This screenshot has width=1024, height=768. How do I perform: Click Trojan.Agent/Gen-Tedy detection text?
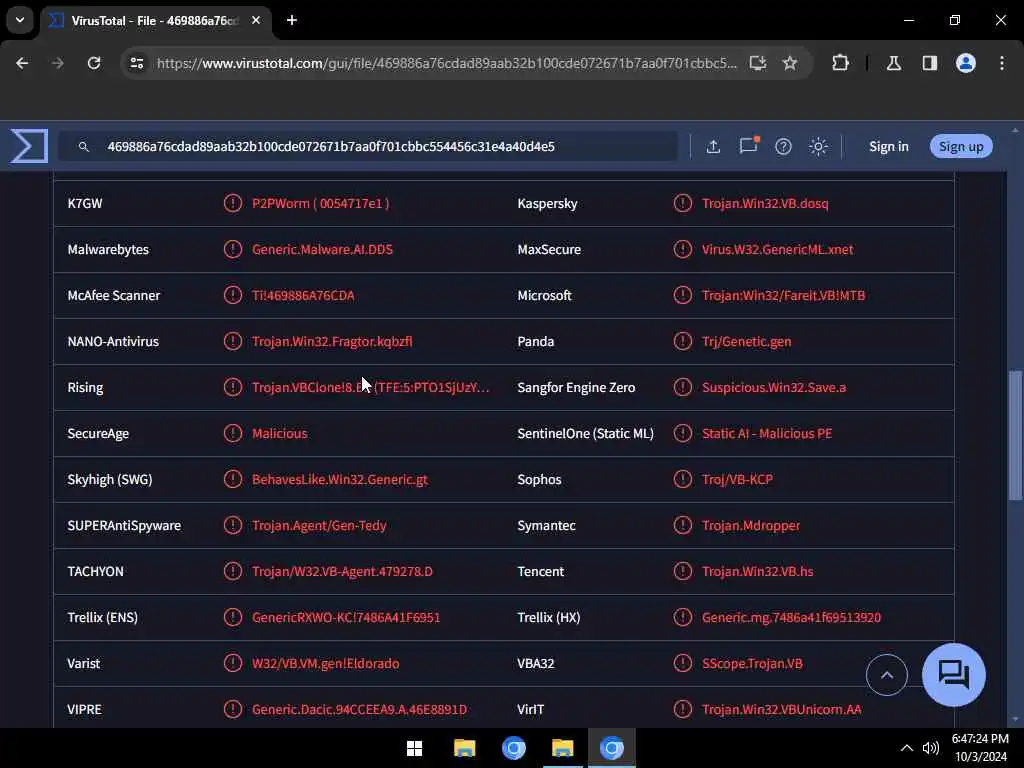[319, 525]
